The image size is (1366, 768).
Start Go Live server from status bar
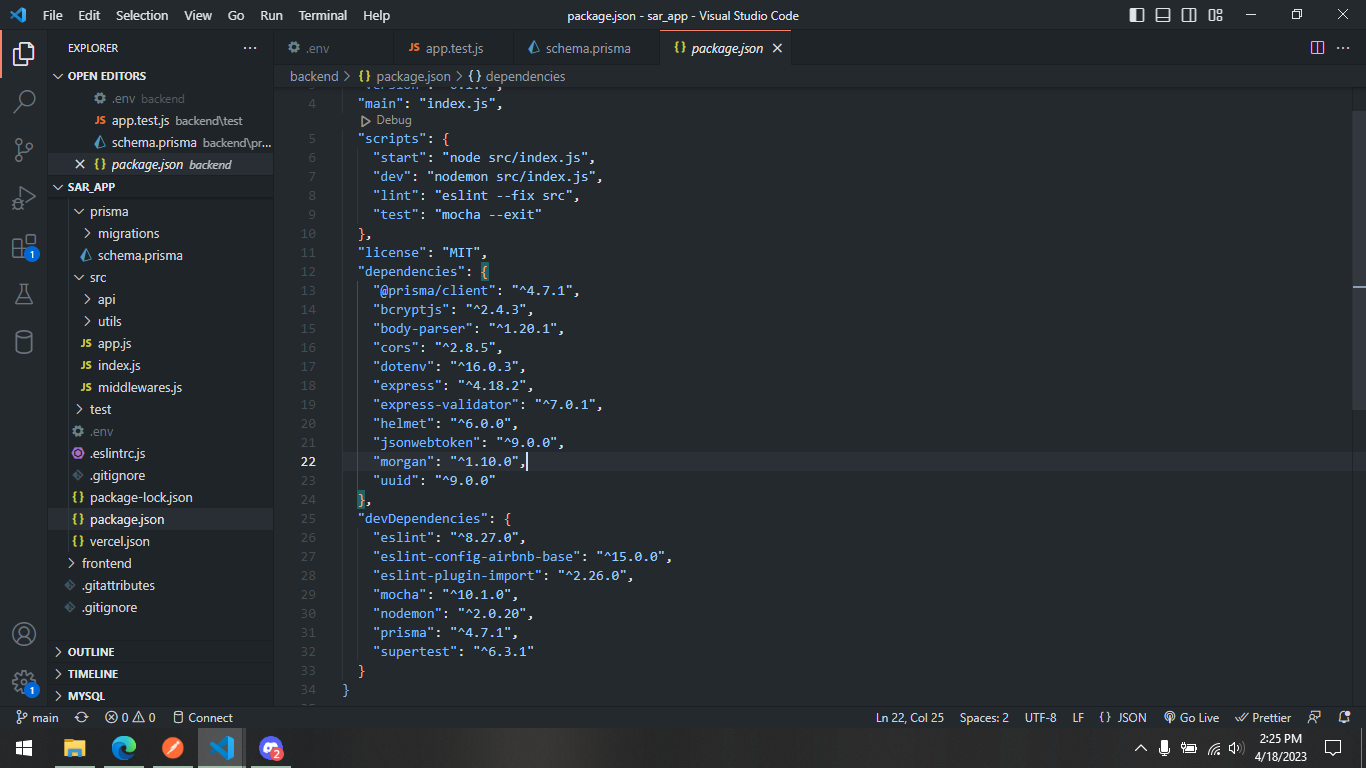point(1191,717)
